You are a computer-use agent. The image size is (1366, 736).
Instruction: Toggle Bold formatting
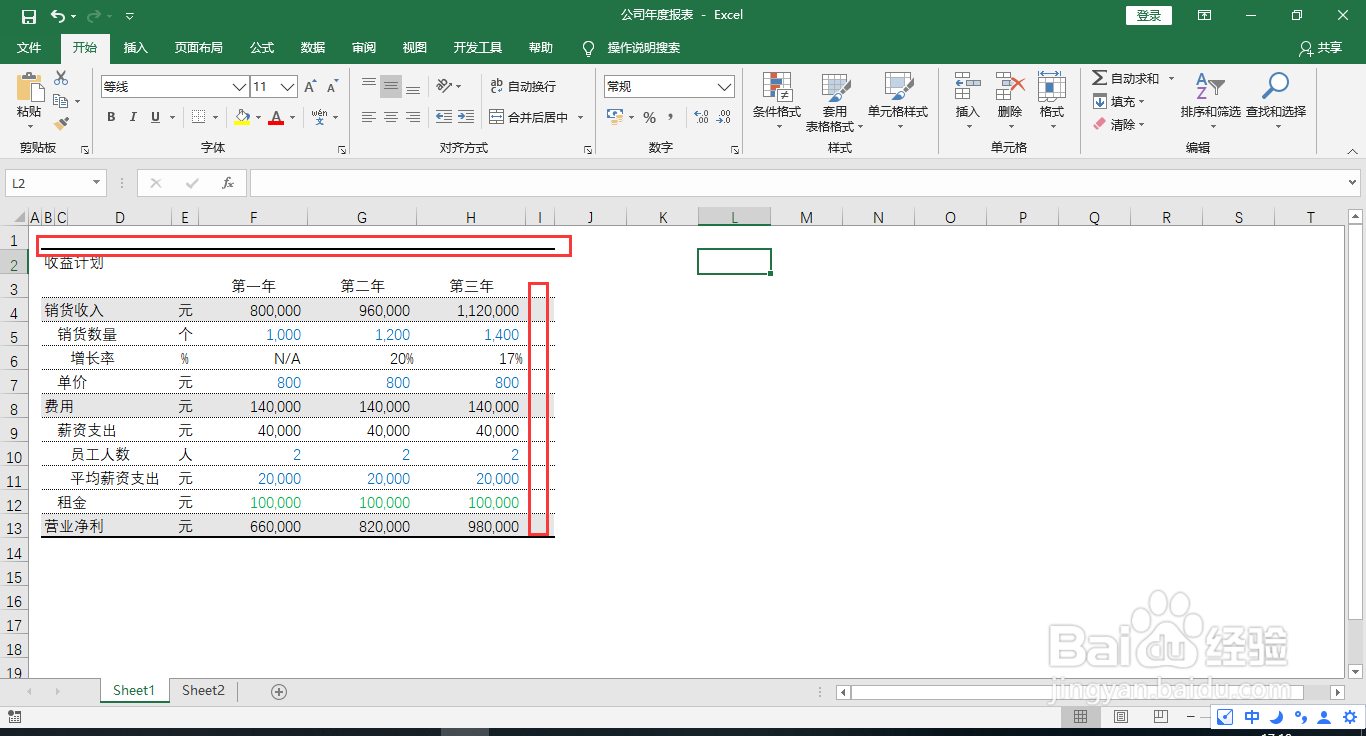point(111,117)
